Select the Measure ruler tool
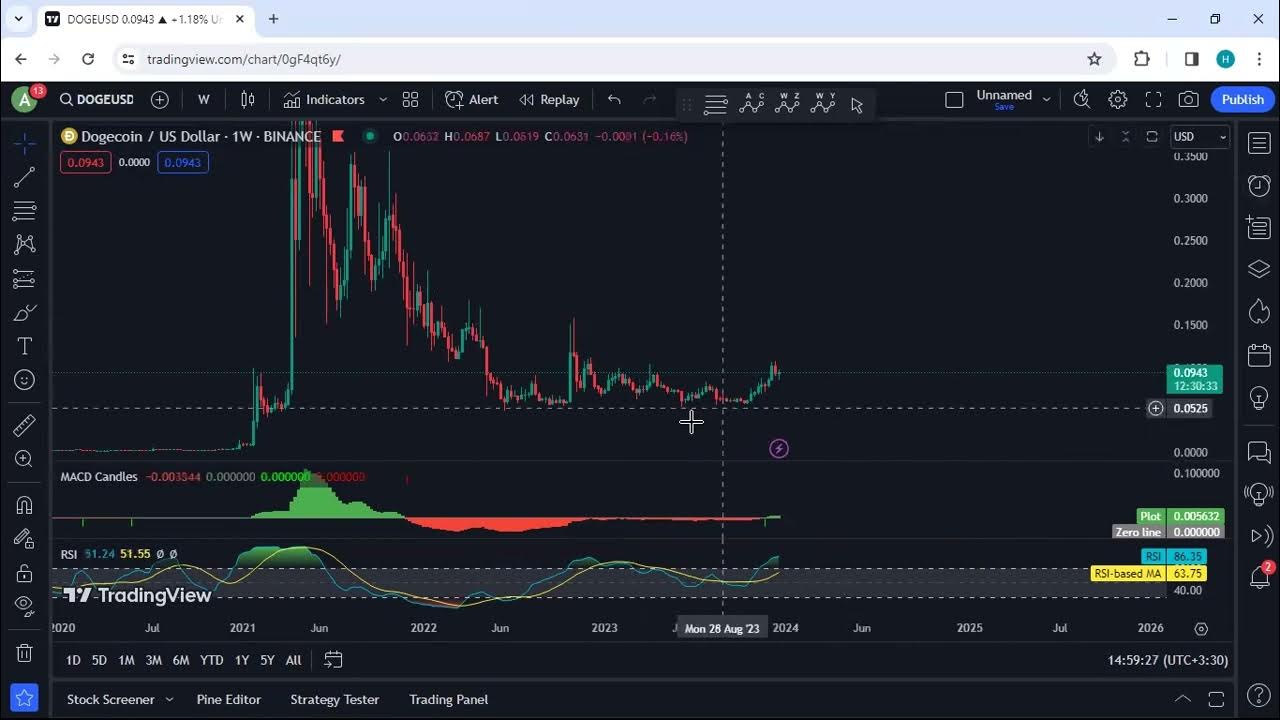The height and width of the screenshot is (720, 1280). (x=24, y=426)
